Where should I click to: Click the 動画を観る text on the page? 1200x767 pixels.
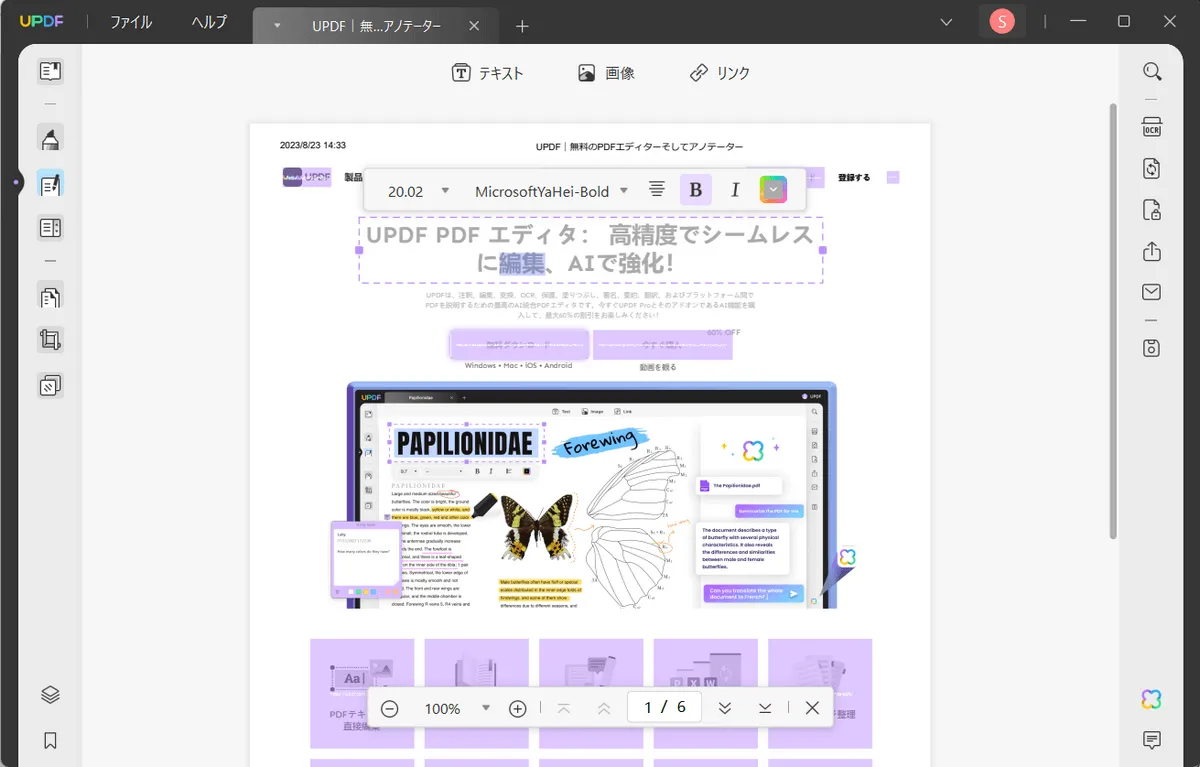(x=658, y=367)
